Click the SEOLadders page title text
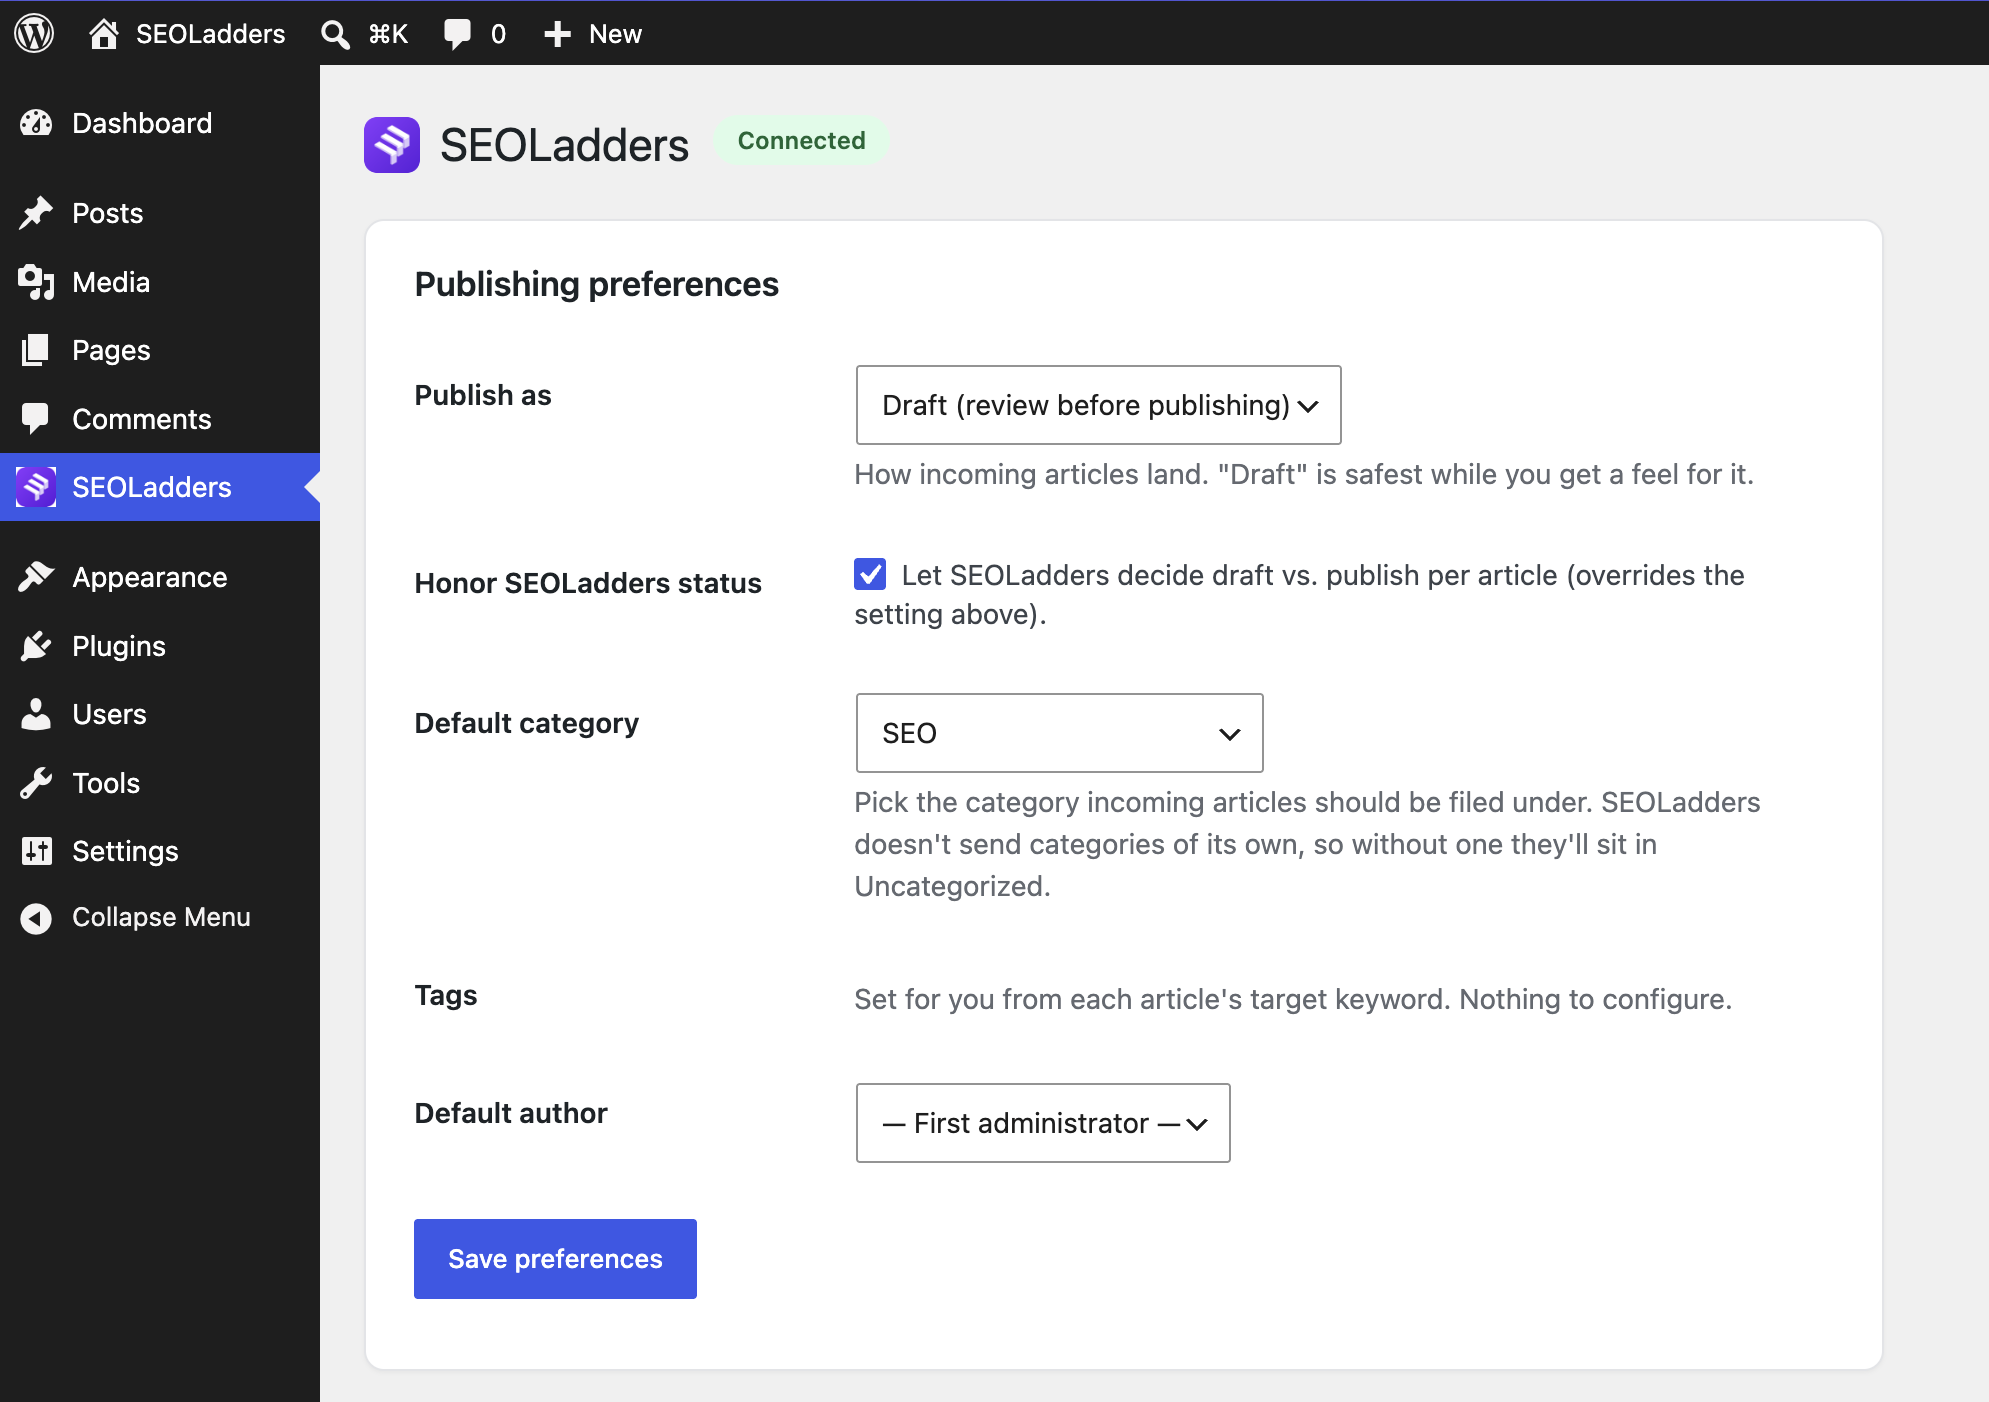This screenshot has width=1989, height=1402. tap(564, 145)
